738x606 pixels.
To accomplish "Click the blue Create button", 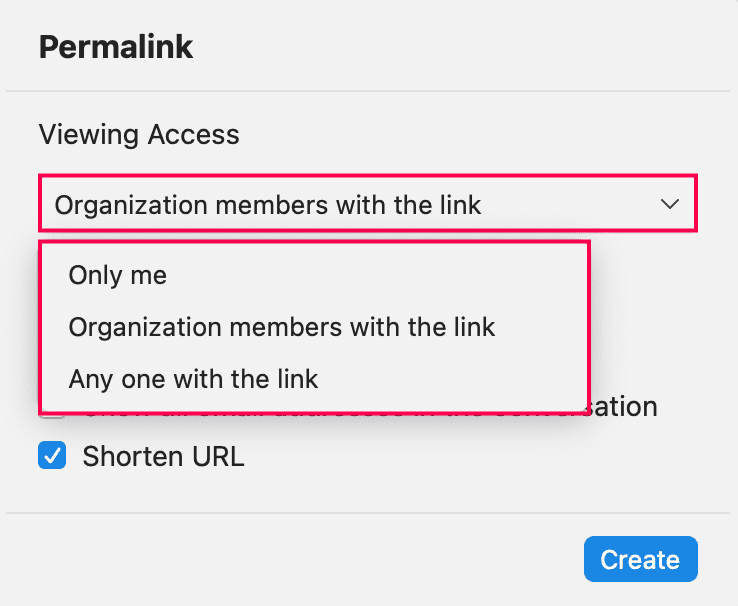I will (640, 560).
